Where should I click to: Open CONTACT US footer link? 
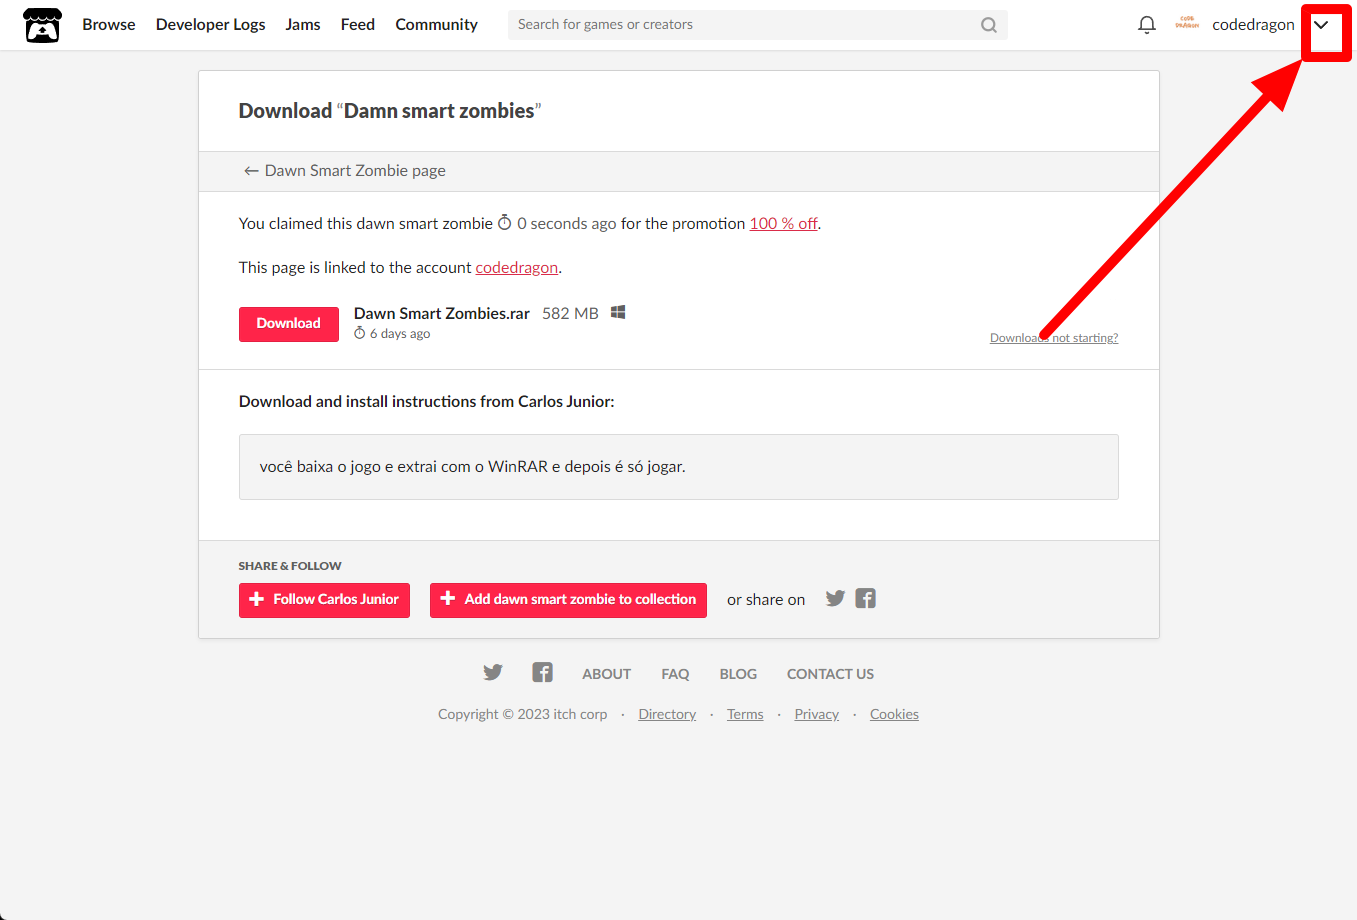click(x=830, y=674)
